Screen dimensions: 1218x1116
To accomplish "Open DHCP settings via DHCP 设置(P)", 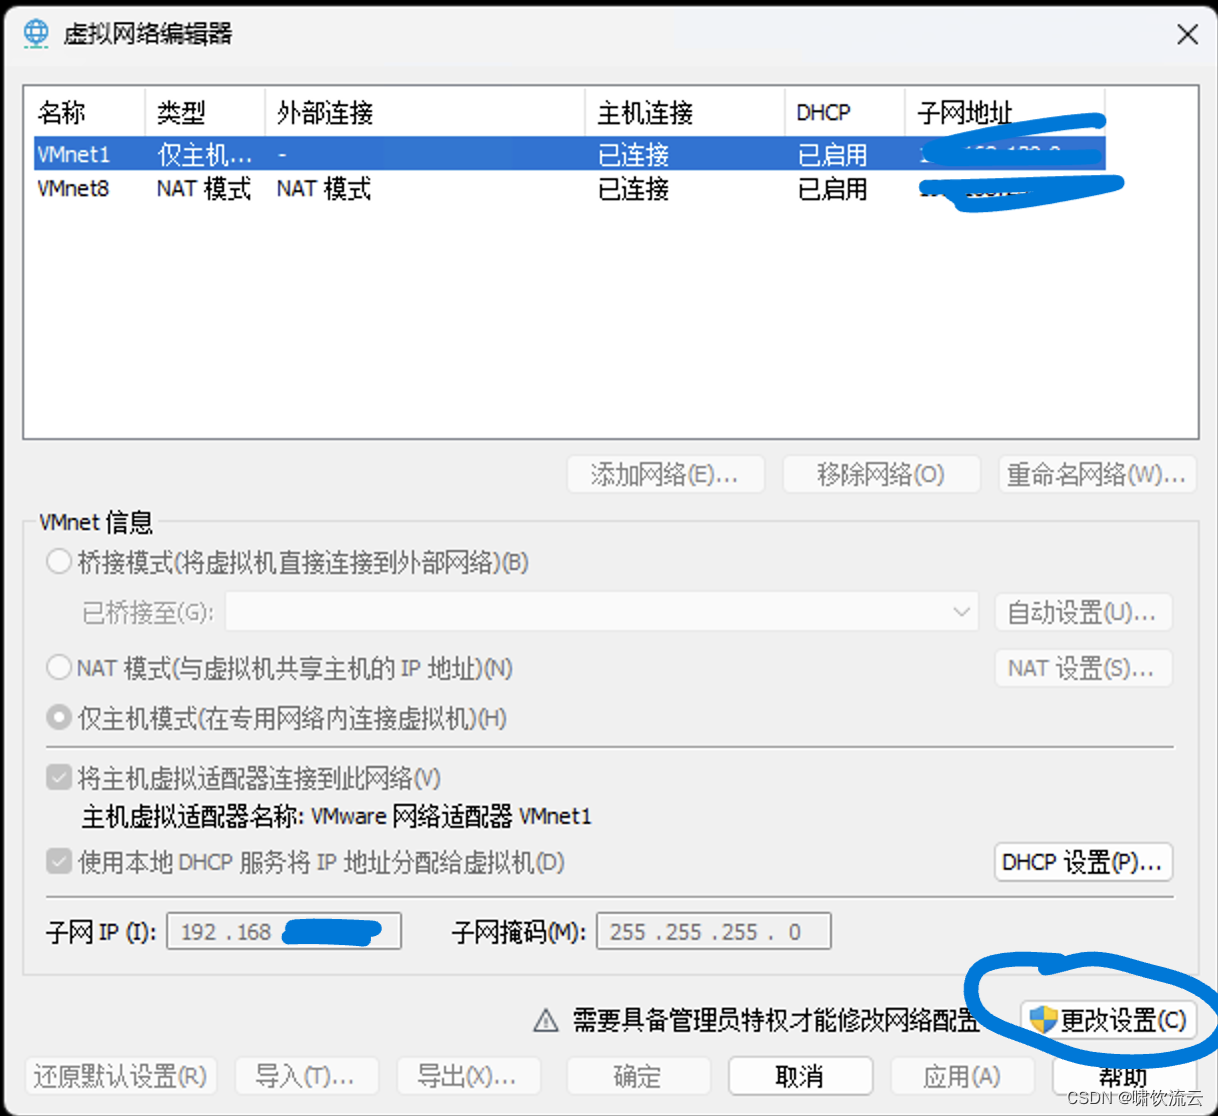I will click(1083, 862).
